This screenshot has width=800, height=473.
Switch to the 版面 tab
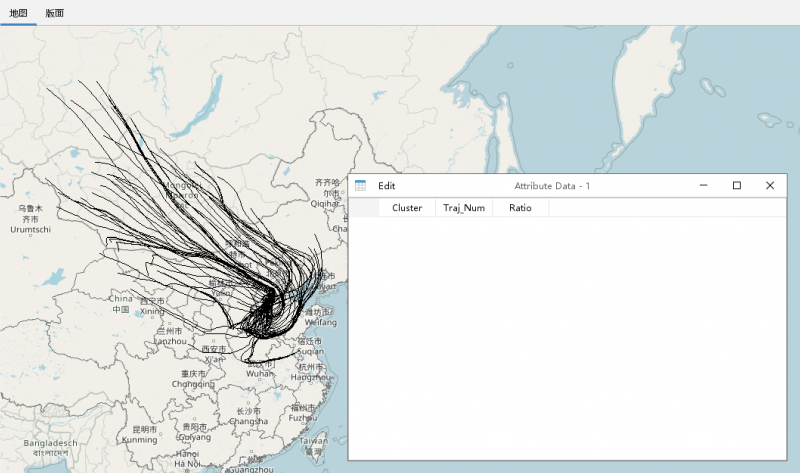coord(55,13)
